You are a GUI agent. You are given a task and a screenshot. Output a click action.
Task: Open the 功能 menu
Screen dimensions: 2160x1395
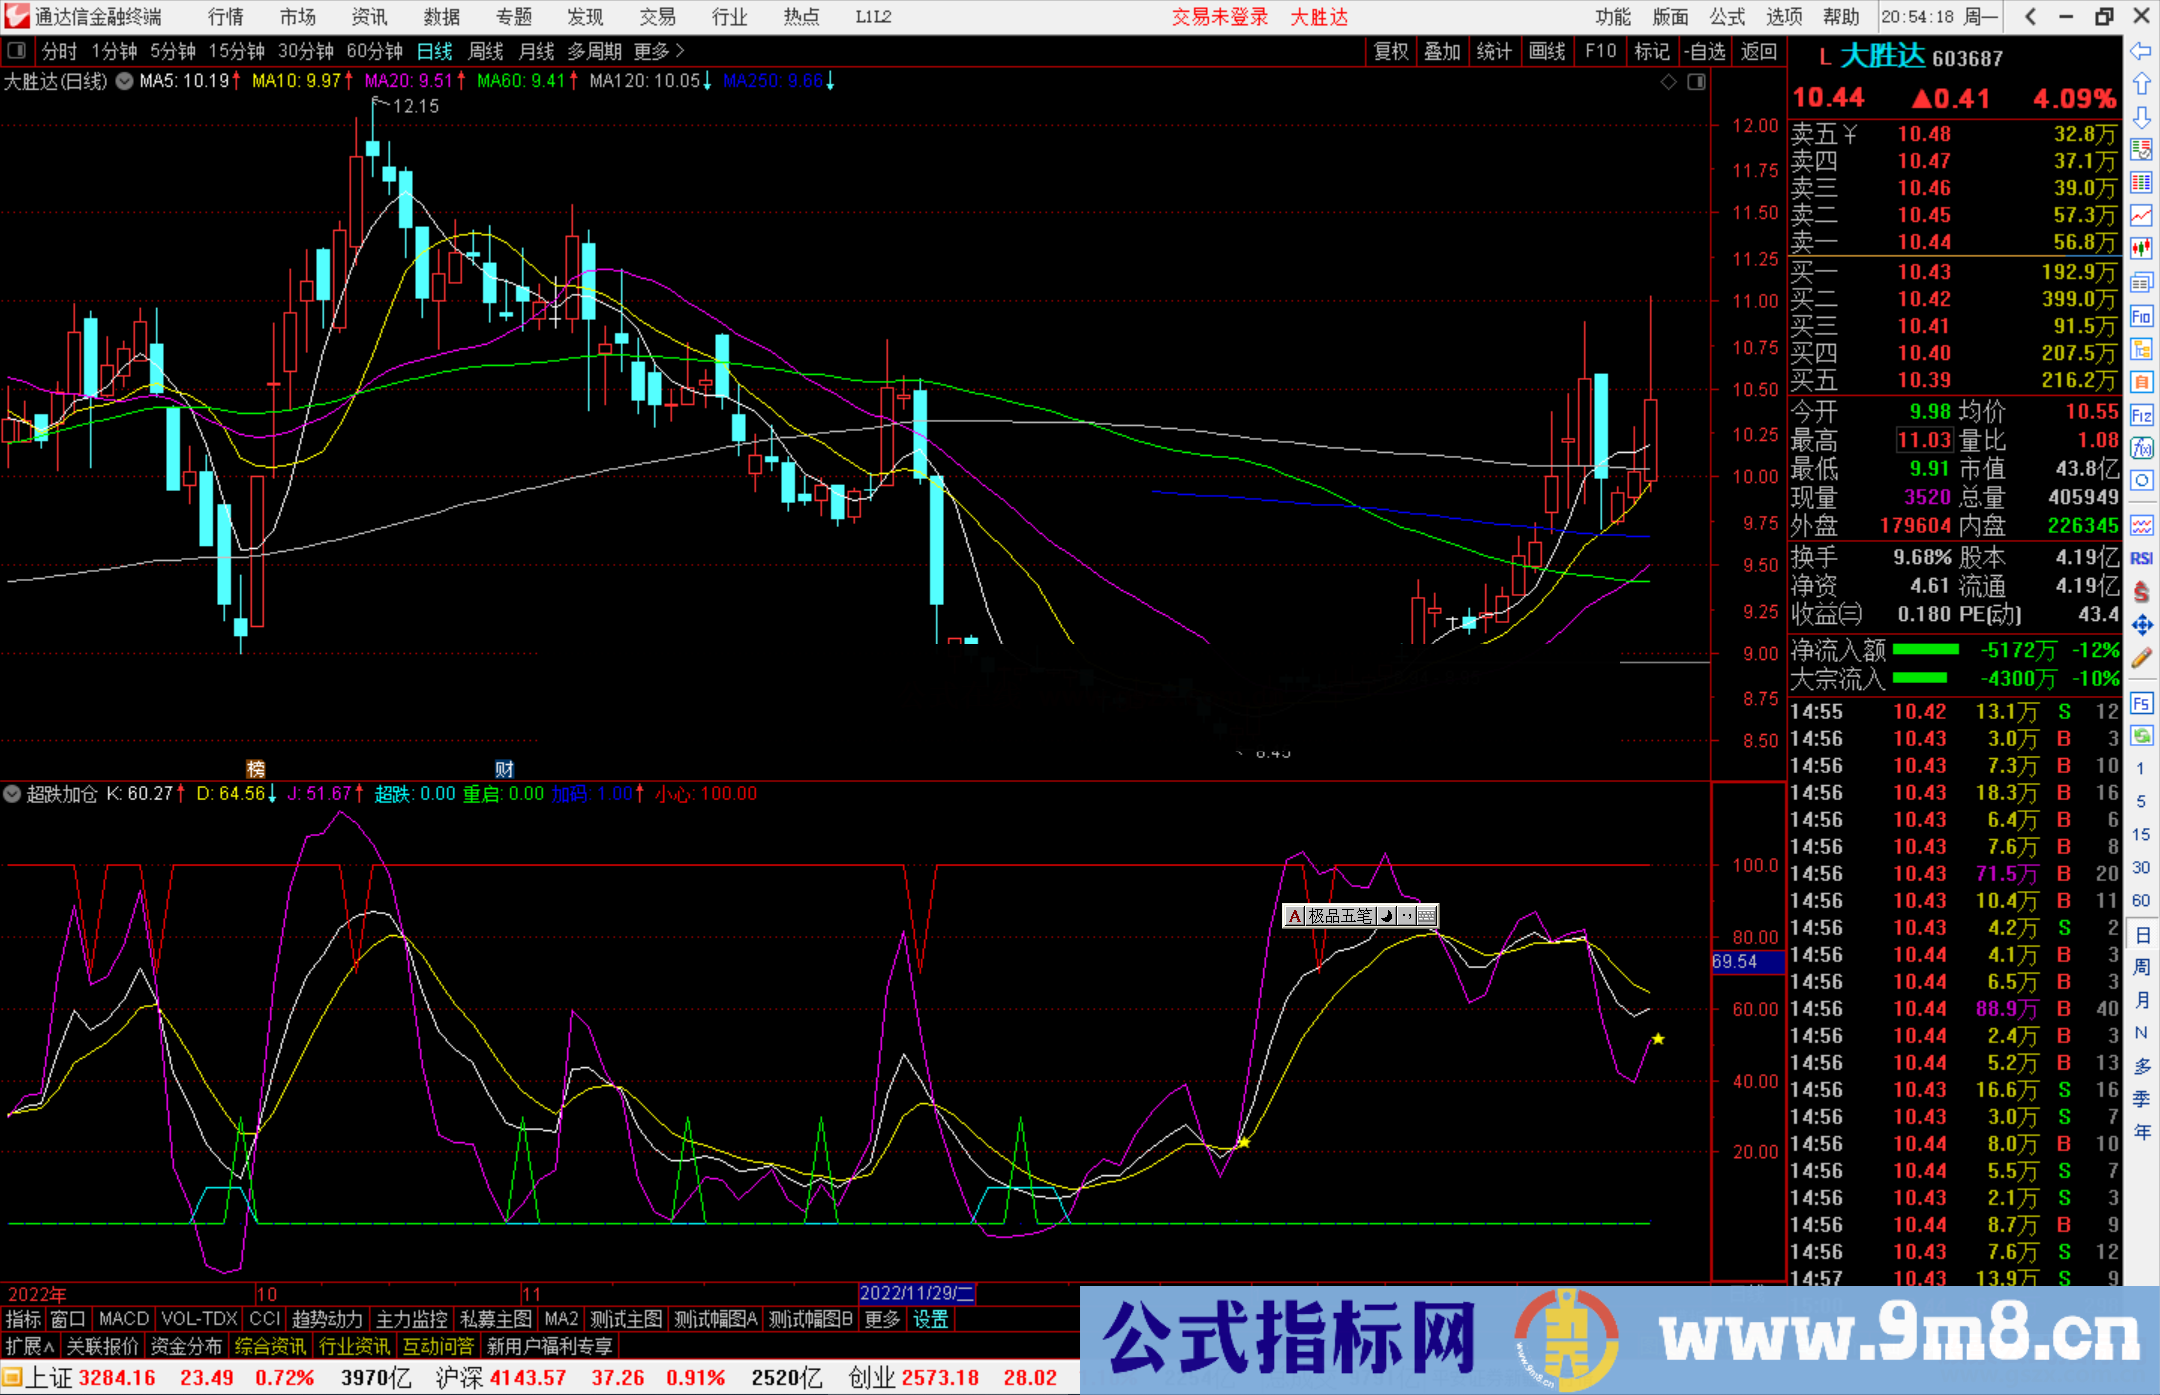[x=1612, y=17]
